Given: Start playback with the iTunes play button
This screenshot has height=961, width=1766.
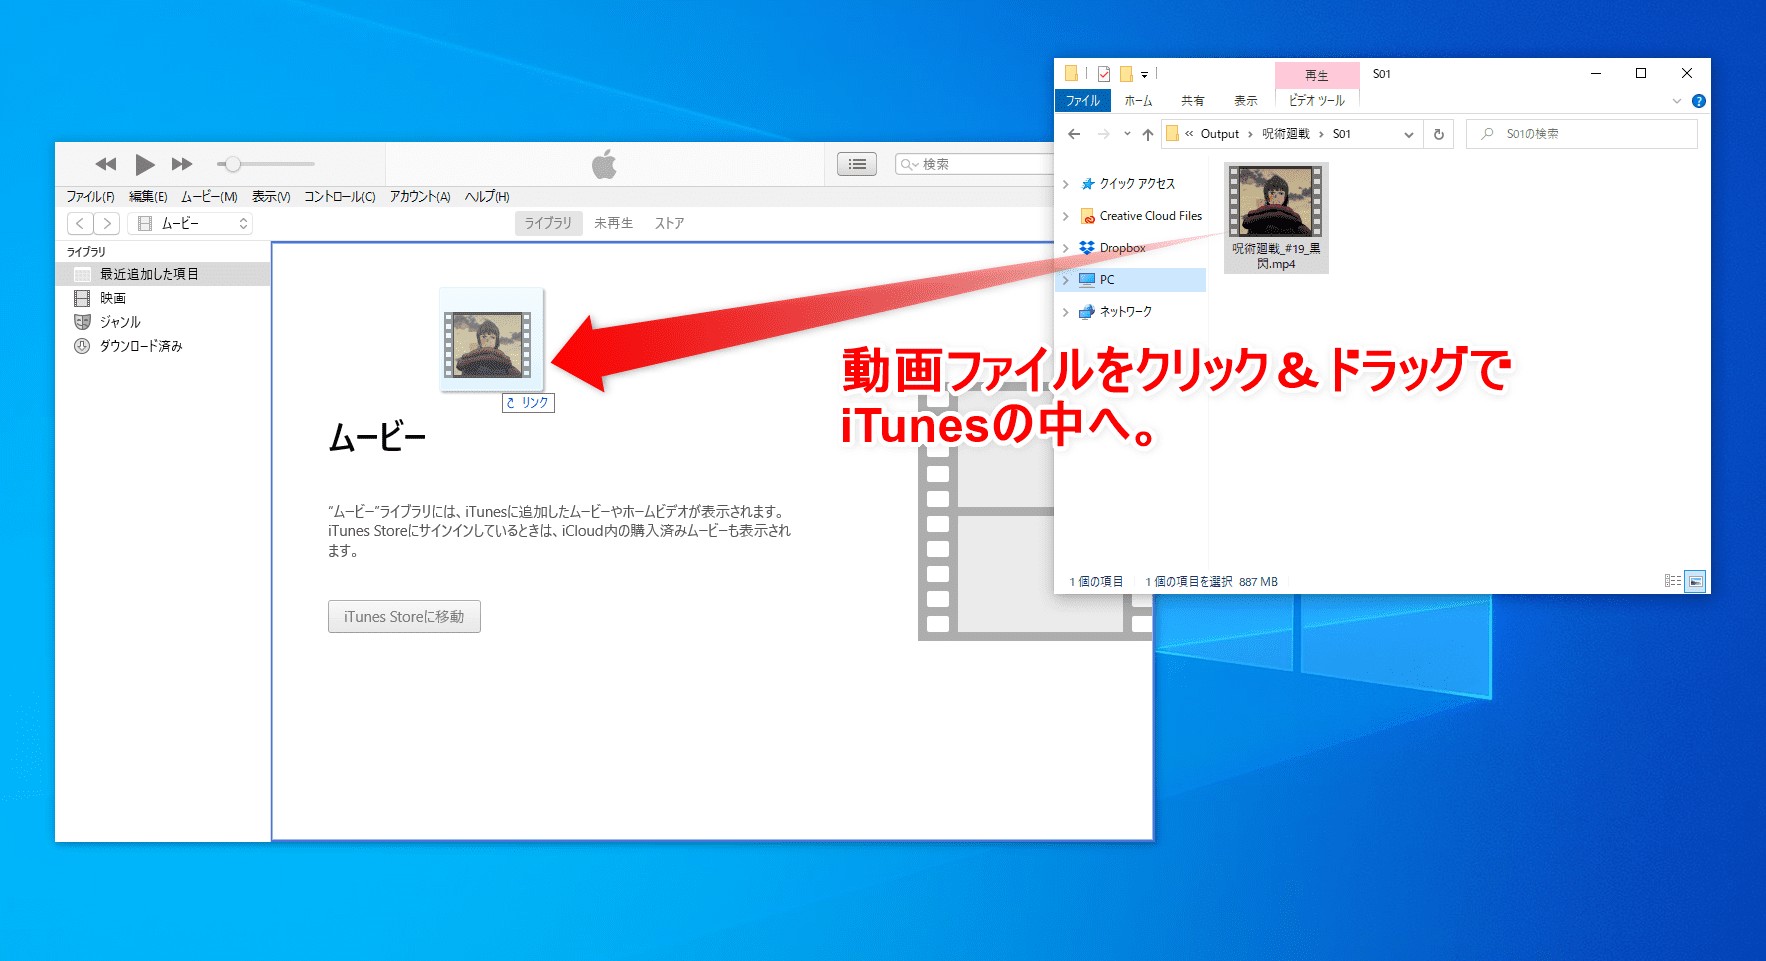Looking at the screenshot, I should [145, 164].
